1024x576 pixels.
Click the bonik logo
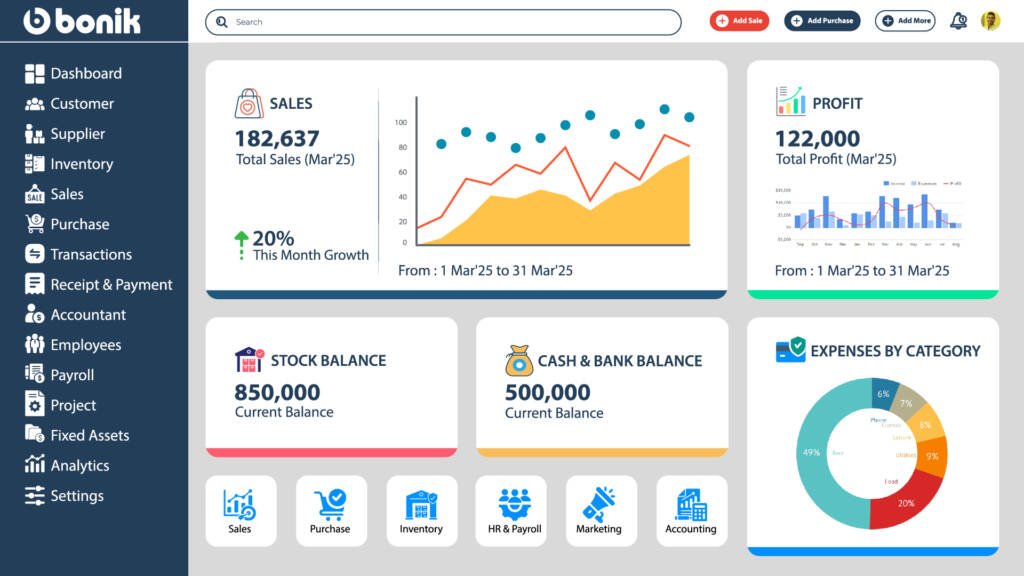(82, 21)
